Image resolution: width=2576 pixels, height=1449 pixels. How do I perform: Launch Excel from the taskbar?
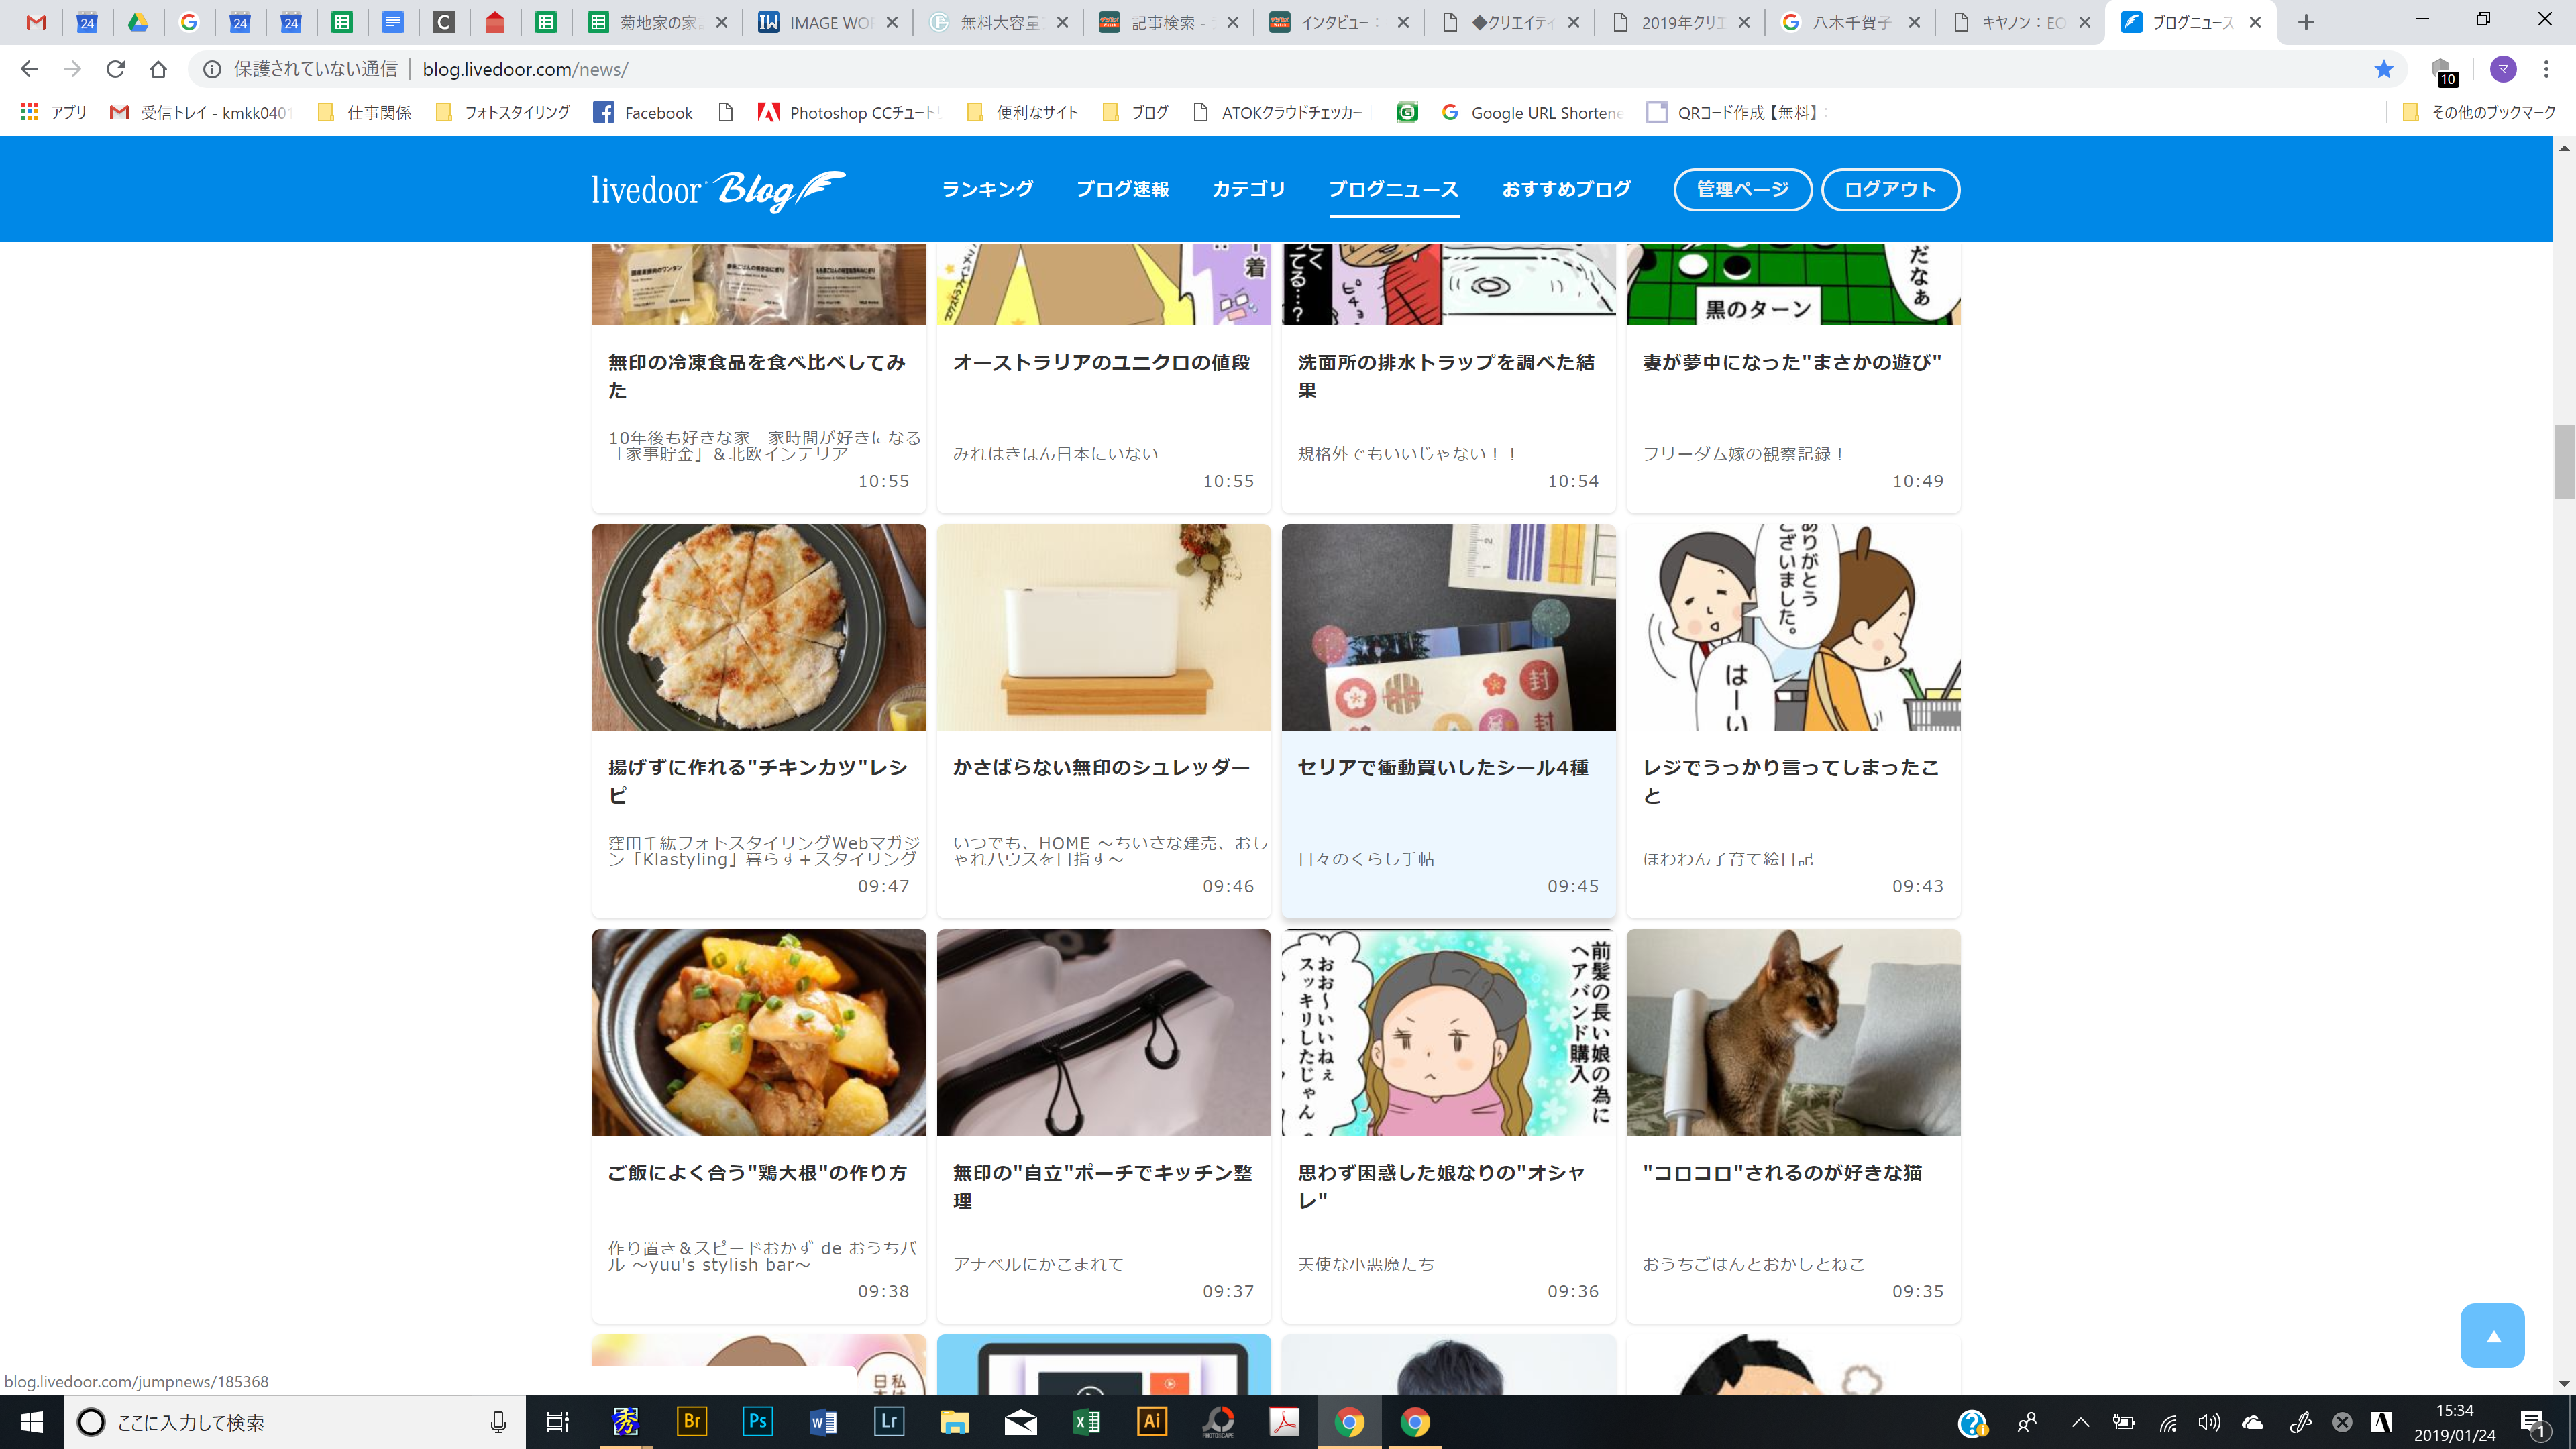click(x=1086, y=1422)
